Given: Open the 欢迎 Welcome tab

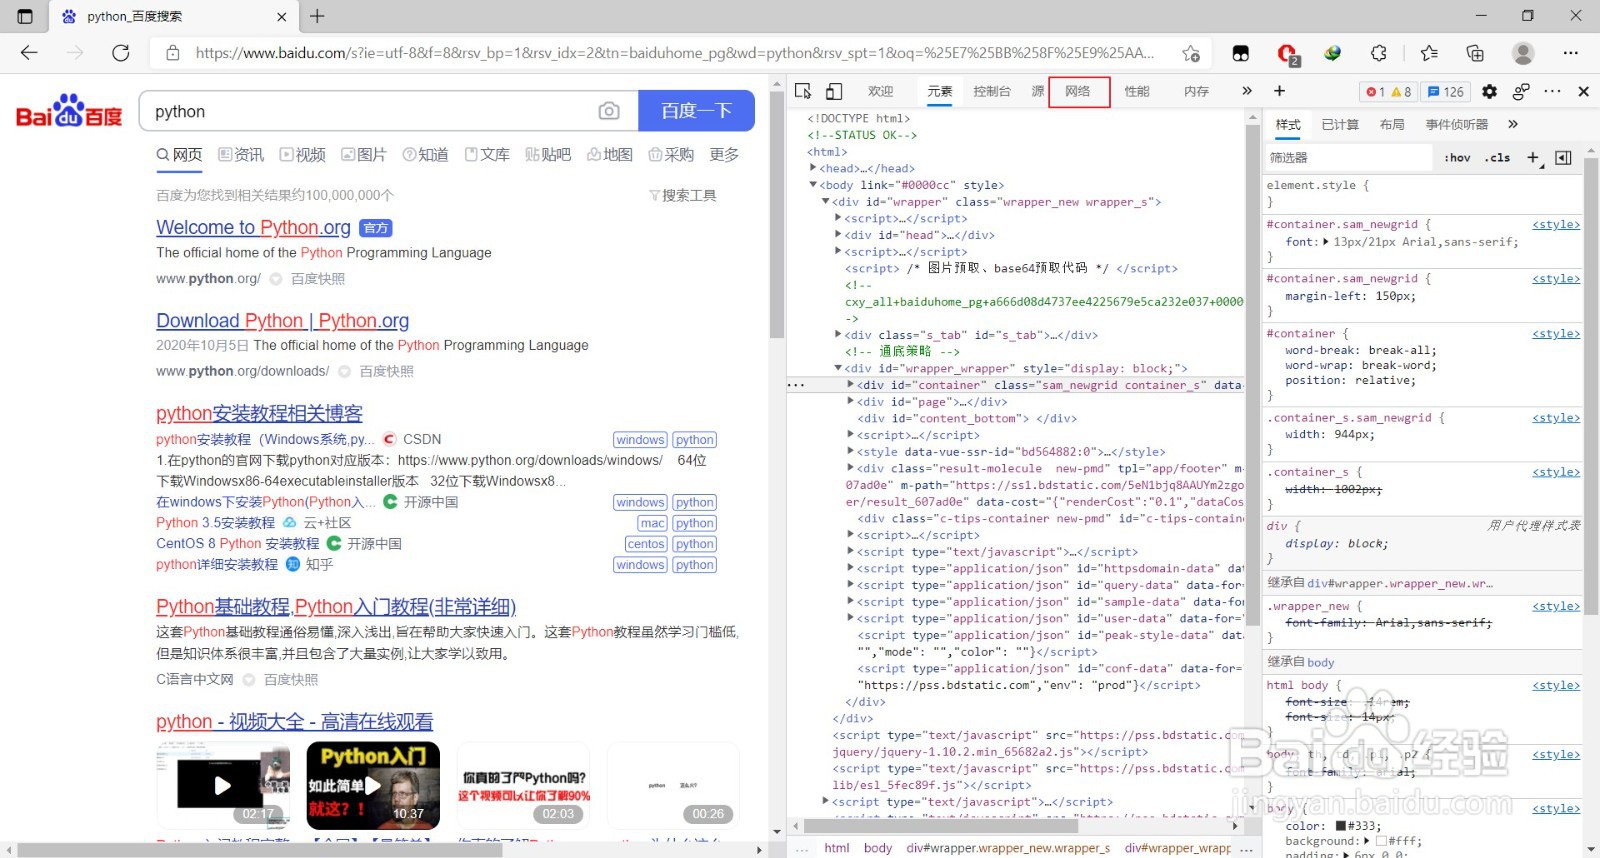Looking at the screenshot, I should [881, 91].
